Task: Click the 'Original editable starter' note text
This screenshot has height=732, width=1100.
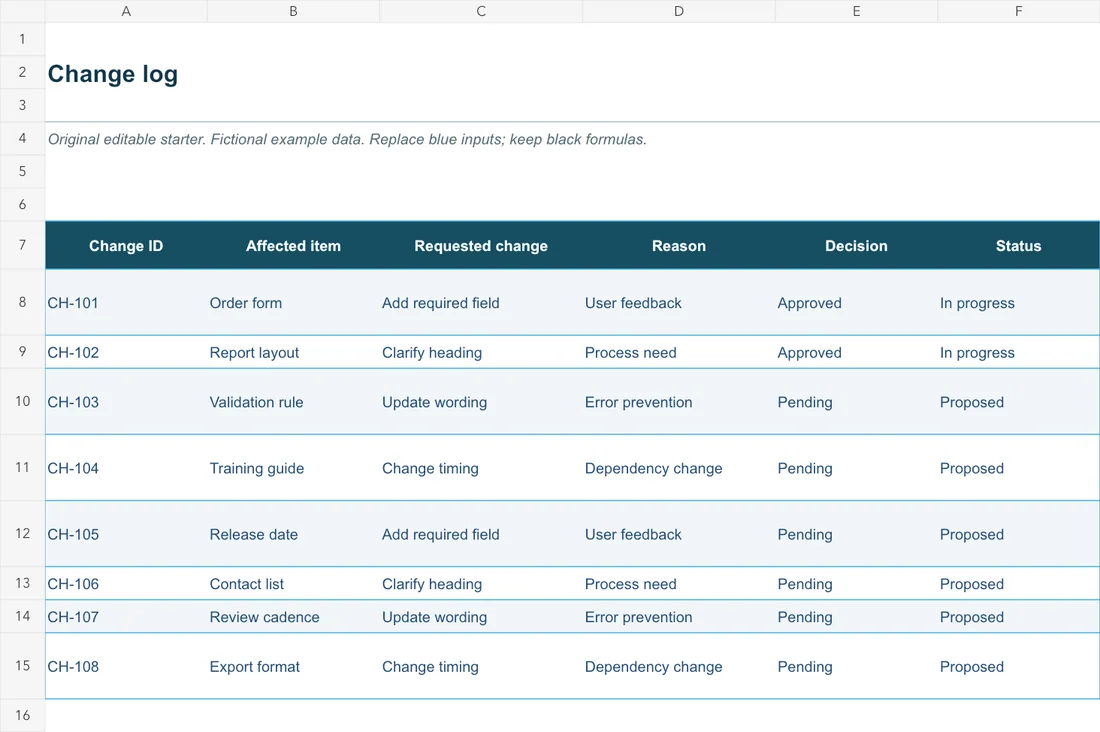Action: pos(347,139)
